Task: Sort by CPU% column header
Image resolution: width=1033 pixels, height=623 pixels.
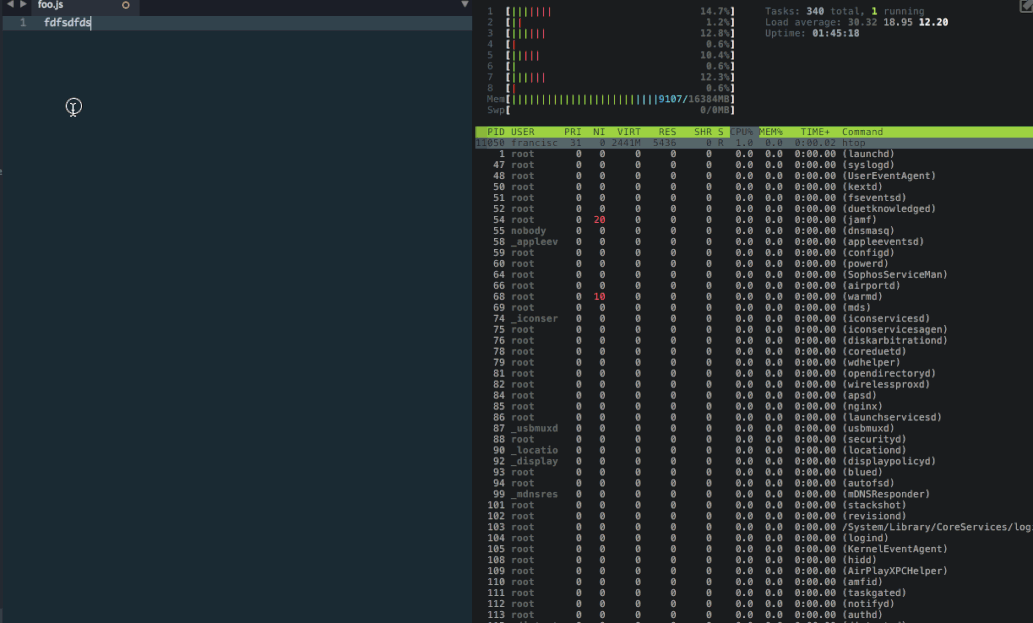Action: pyautogui.click(x=741, y=132)
